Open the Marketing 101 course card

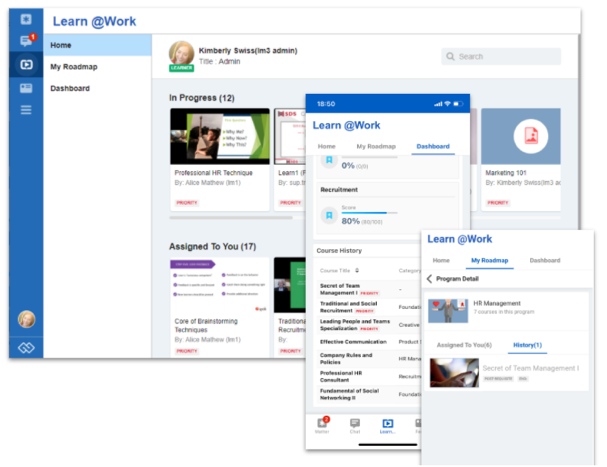(x=521, y=160)
